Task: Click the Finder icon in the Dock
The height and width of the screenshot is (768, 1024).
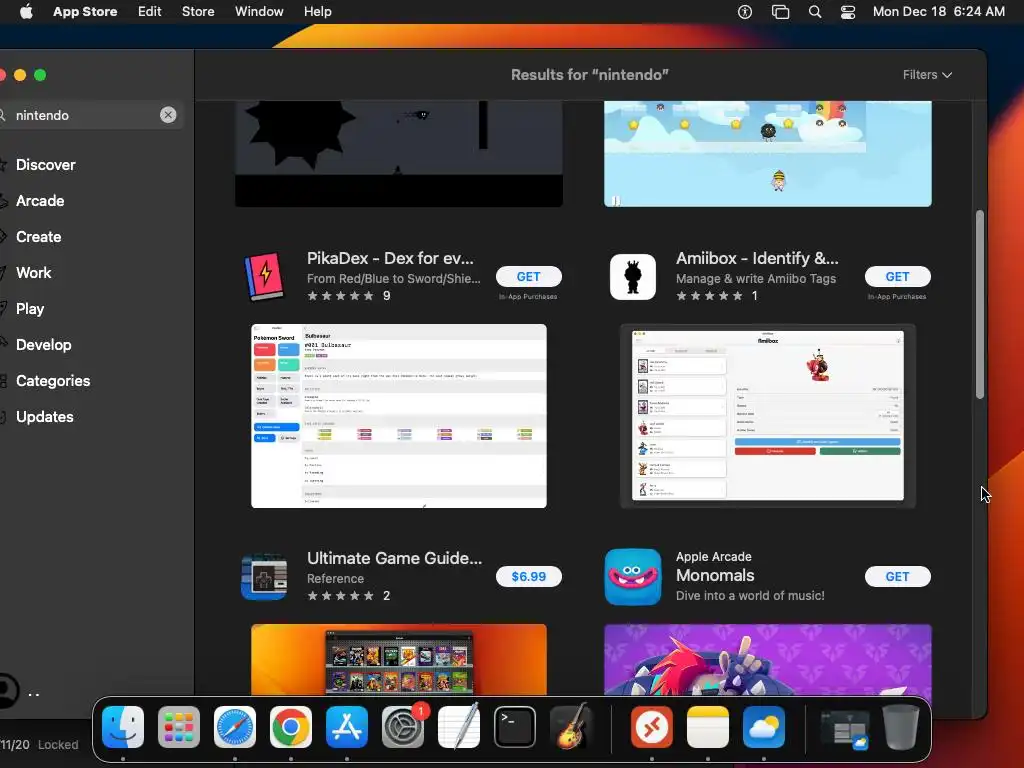Action: point(123,727)
